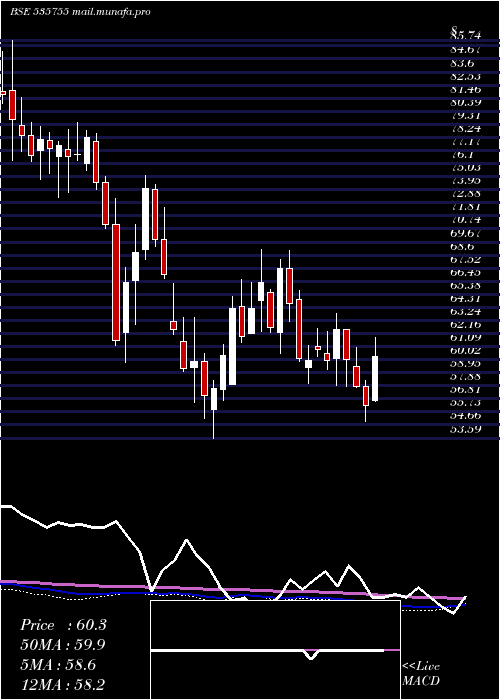Click the 70.74 price axis label

pyautogui.click(x=466, y=220)
